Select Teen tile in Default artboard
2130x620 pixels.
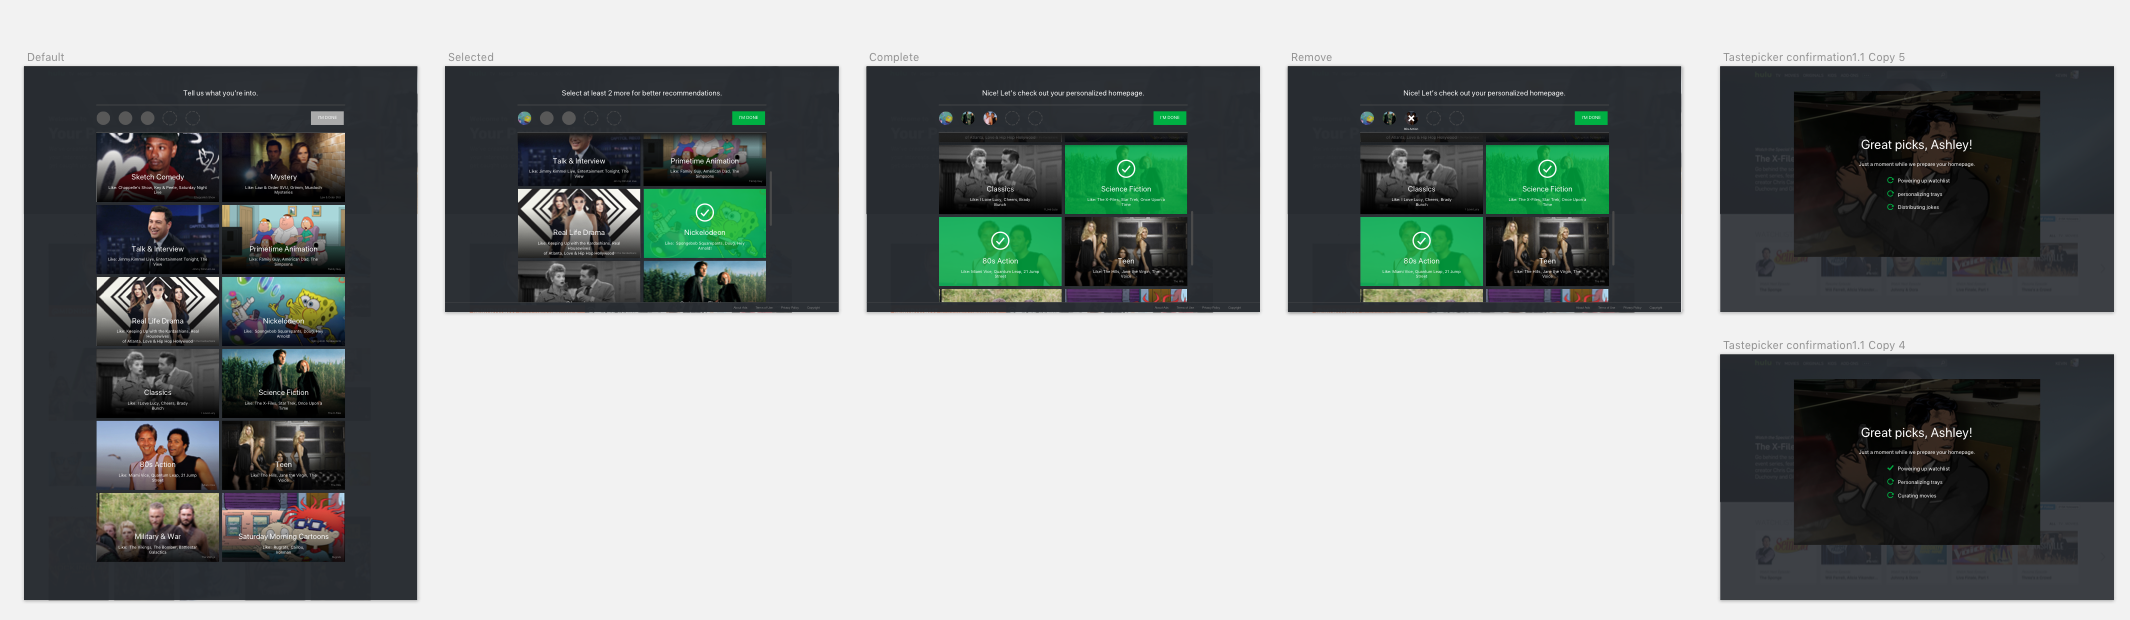(x=283, y=455)
